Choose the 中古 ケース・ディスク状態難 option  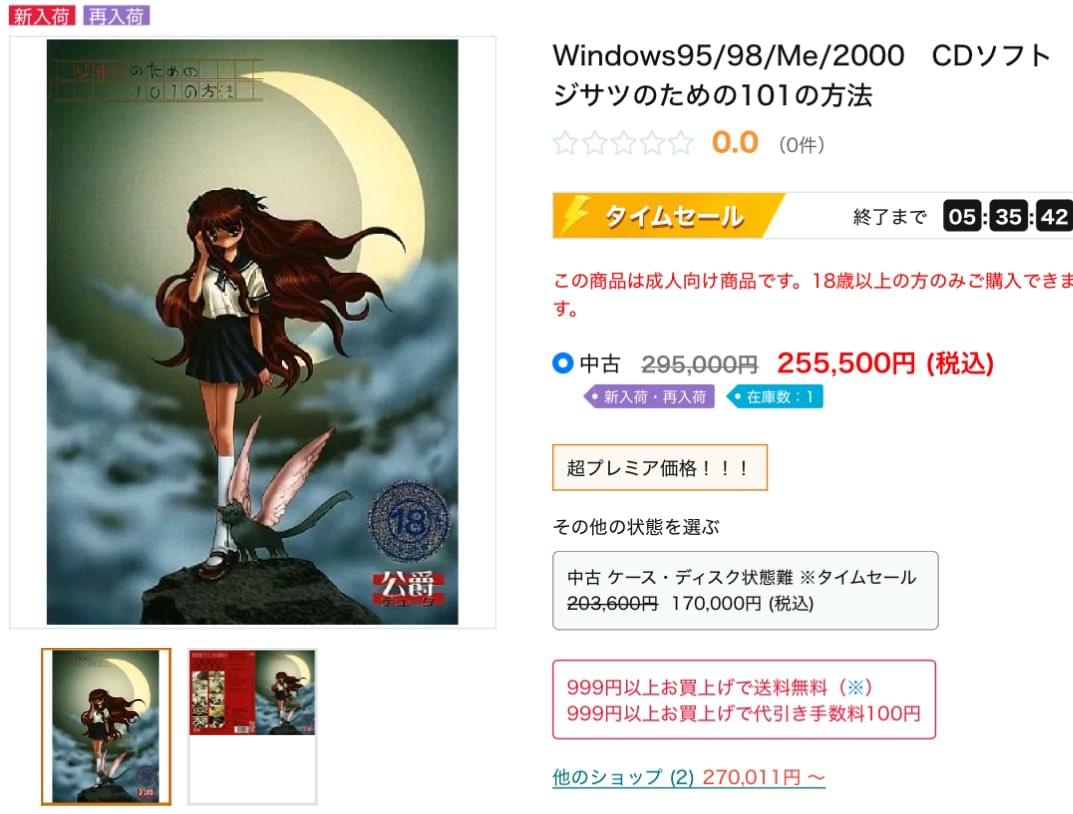coord(745,590)
